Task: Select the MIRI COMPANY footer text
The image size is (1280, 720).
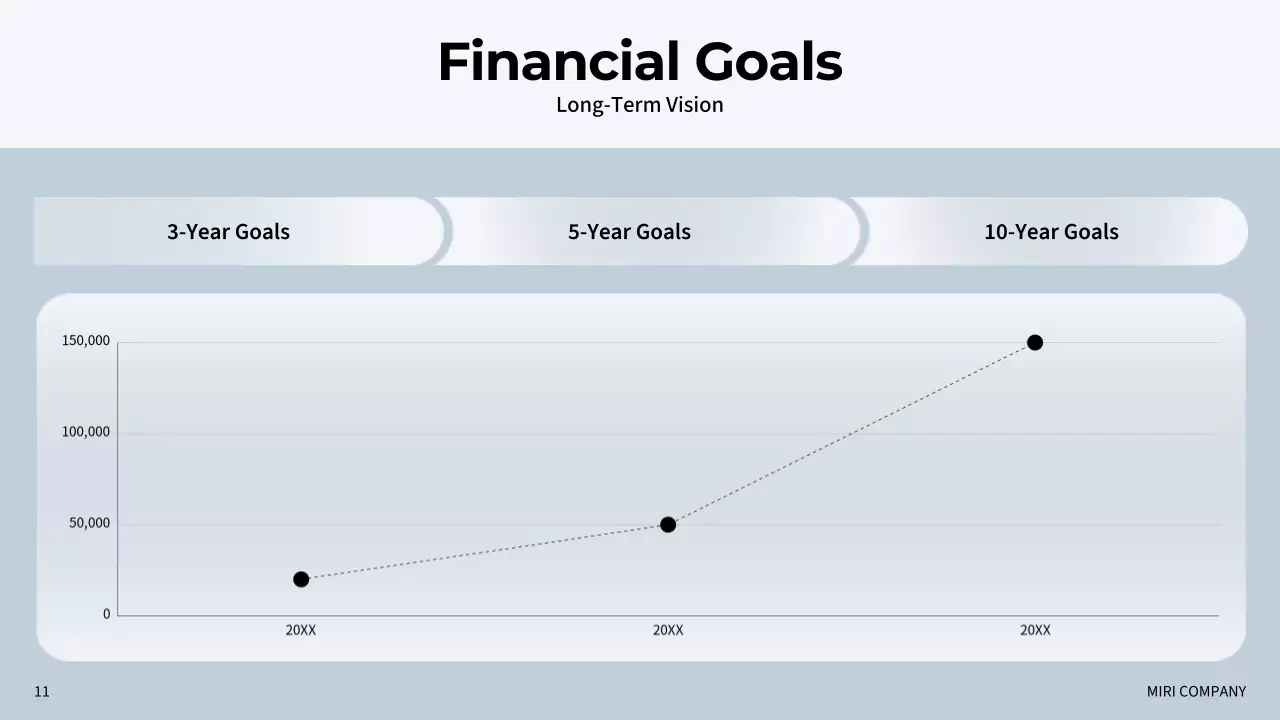Action: [x=1196, y=691]
